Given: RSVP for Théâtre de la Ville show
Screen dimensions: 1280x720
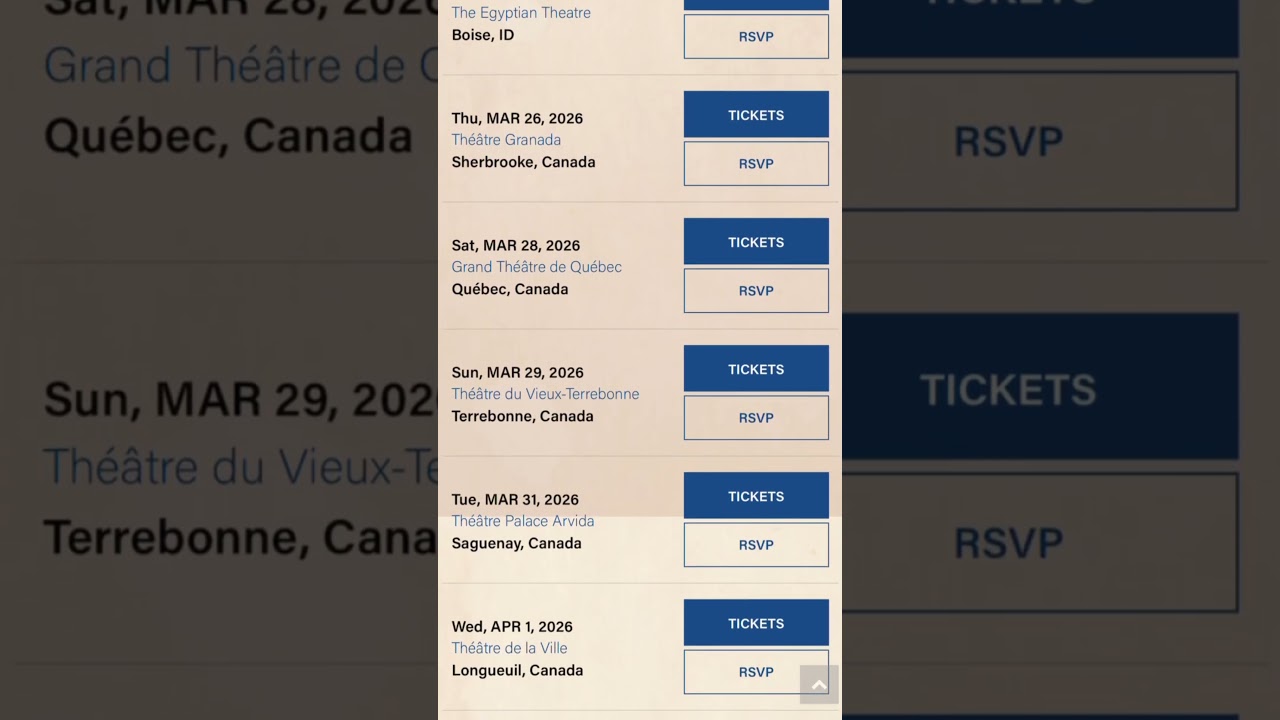Looking at the screenshot, I should coord(756,672).
